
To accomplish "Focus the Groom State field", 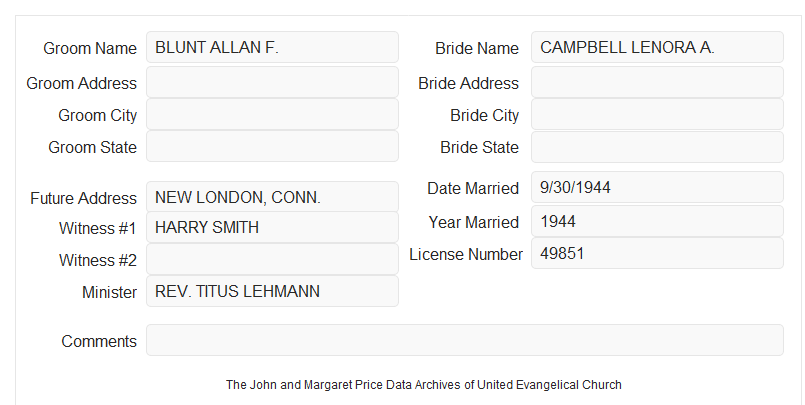I will click(x=272, y=146).
